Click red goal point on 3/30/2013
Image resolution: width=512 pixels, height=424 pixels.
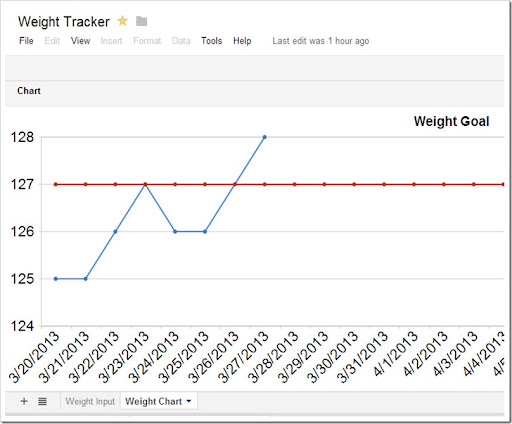point(354,184)
